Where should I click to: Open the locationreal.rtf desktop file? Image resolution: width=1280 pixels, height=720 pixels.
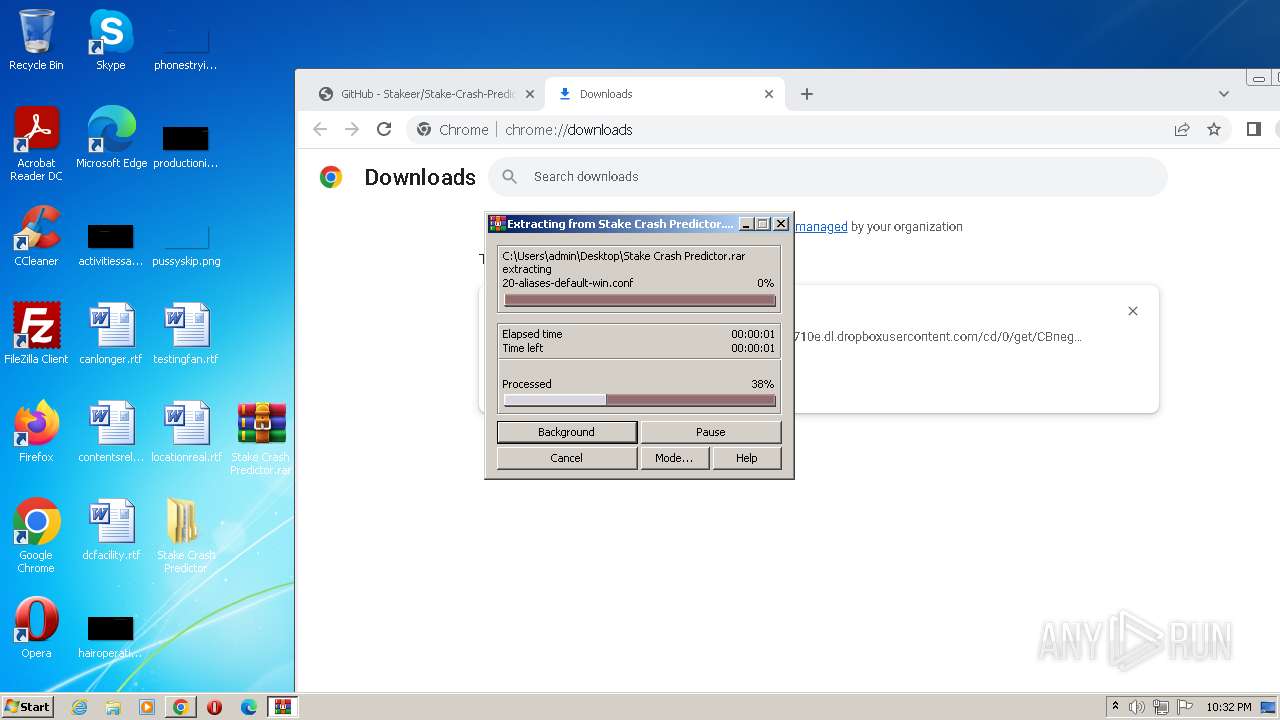point(186,432)
